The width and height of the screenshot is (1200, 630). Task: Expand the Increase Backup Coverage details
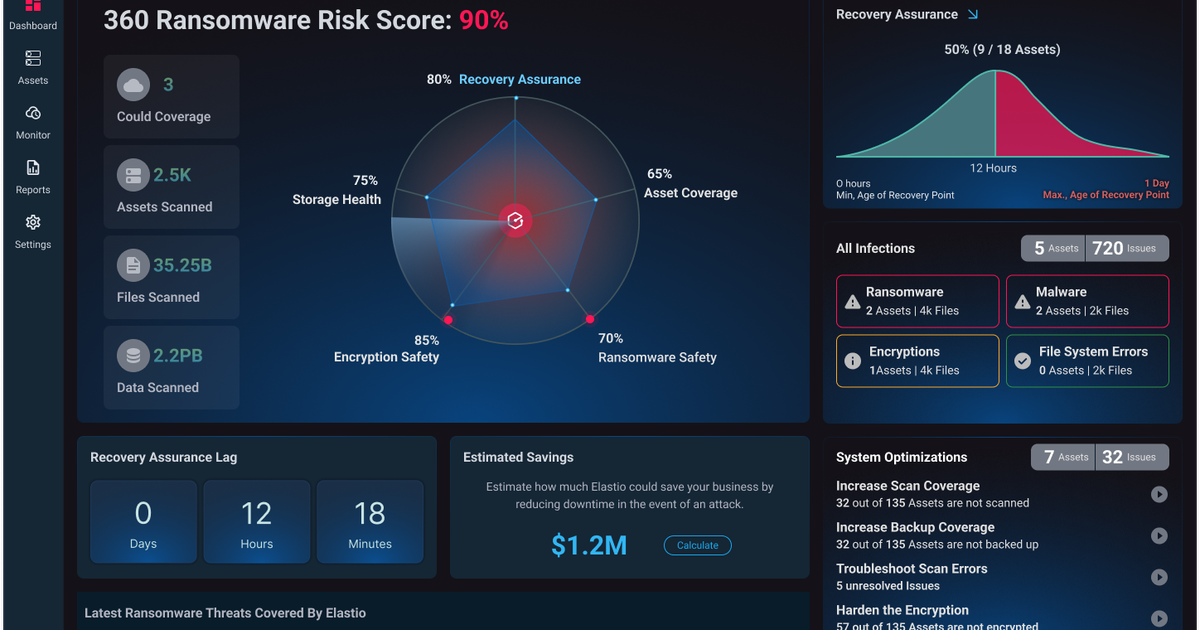(x=1158, y=535)
